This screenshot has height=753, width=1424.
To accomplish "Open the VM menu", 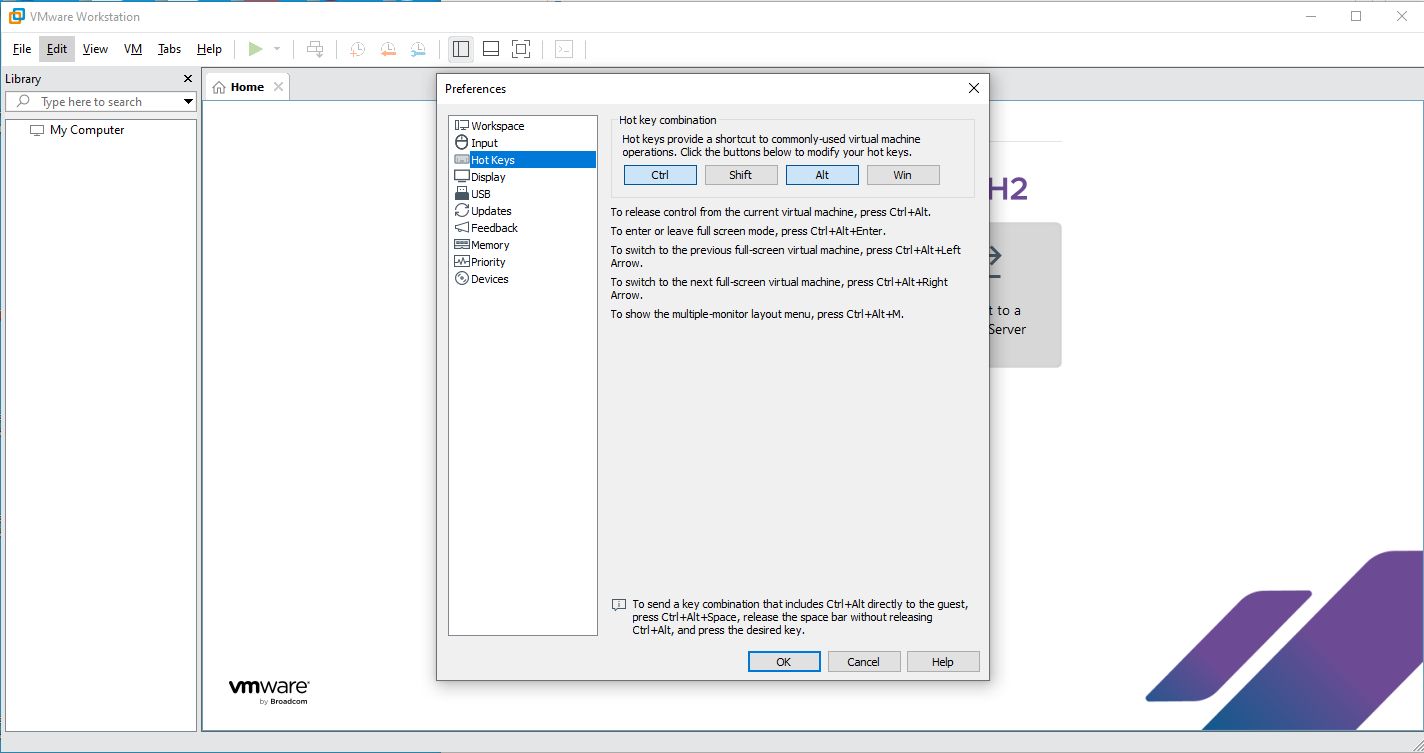I will (x=133, y=49).
